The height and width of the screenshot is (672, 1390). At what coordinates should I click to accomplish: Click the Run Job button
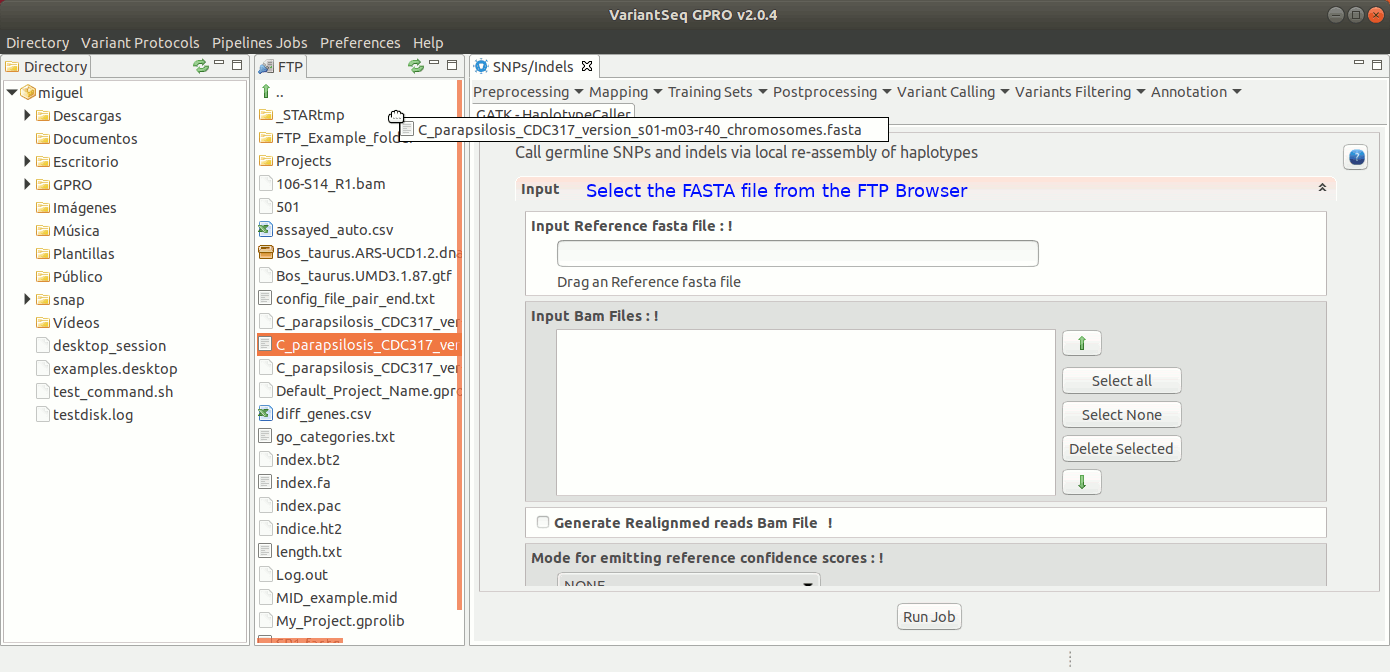click(929, 617)
